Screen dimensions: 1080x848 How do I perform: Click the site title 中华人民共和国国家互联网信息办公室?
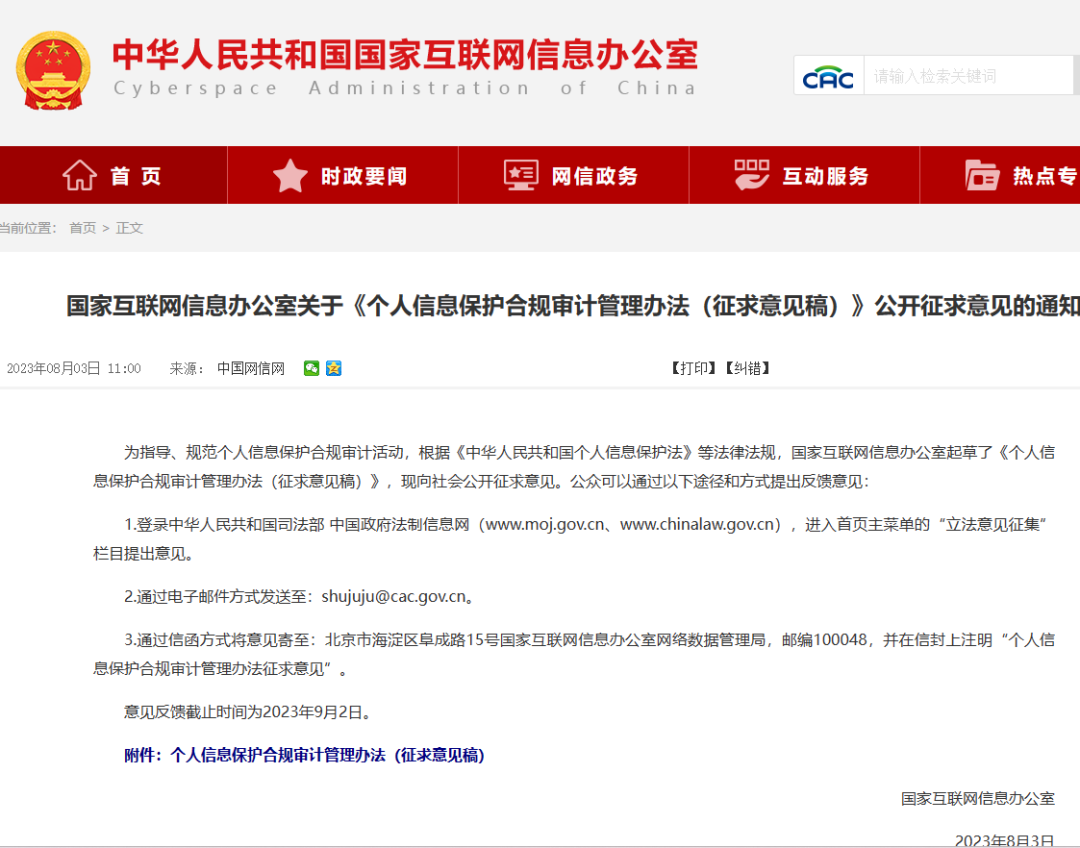404,55
